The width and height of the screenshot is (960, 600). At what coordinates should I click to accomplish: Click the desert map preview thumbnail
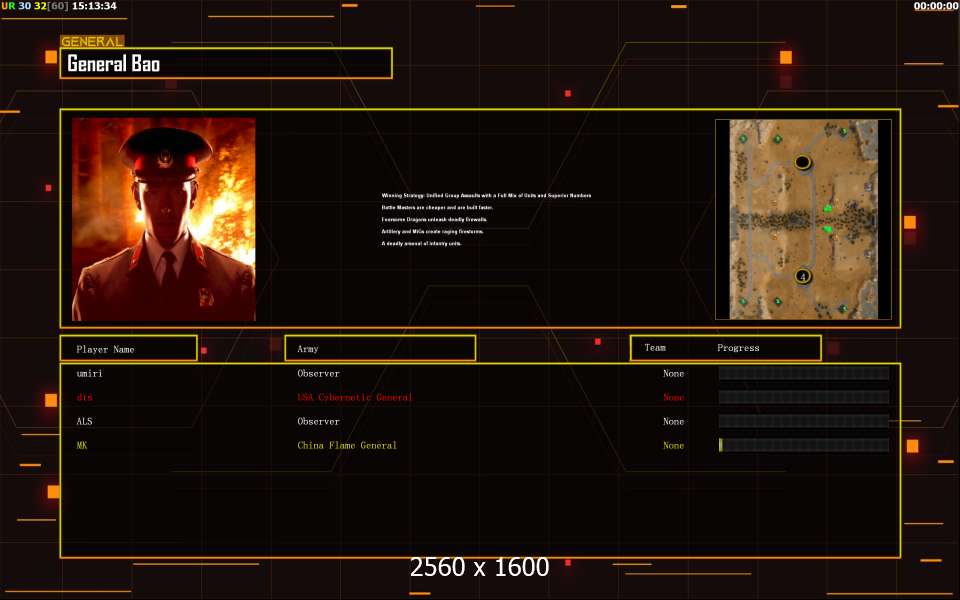click(803, 219)
